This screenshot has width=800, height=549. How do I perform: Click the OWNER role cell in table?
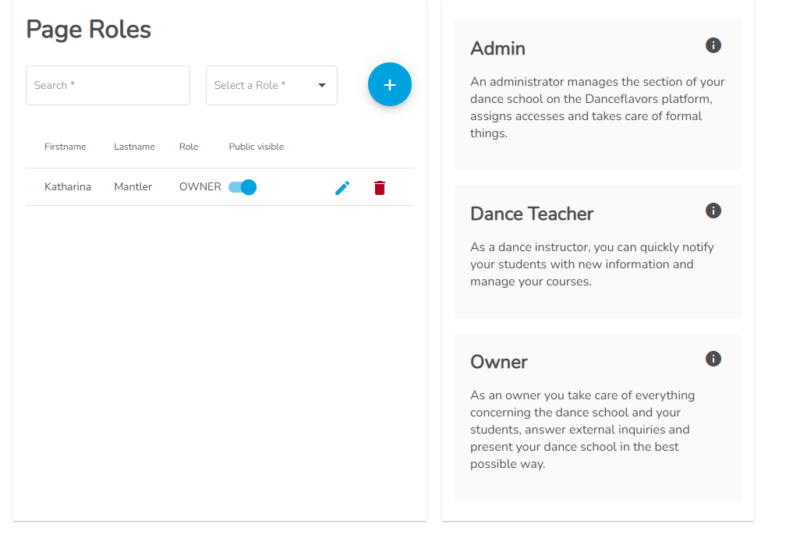coord(200,187)
